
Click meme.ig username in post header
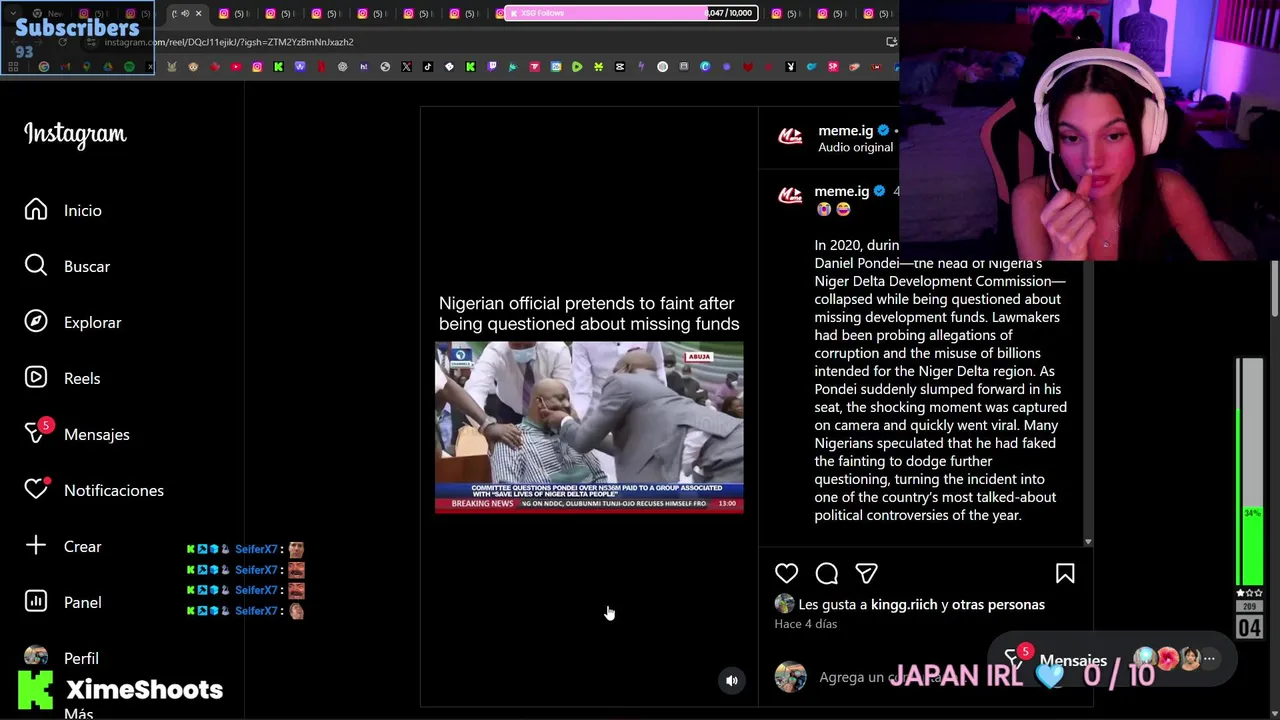click(846, 130)
